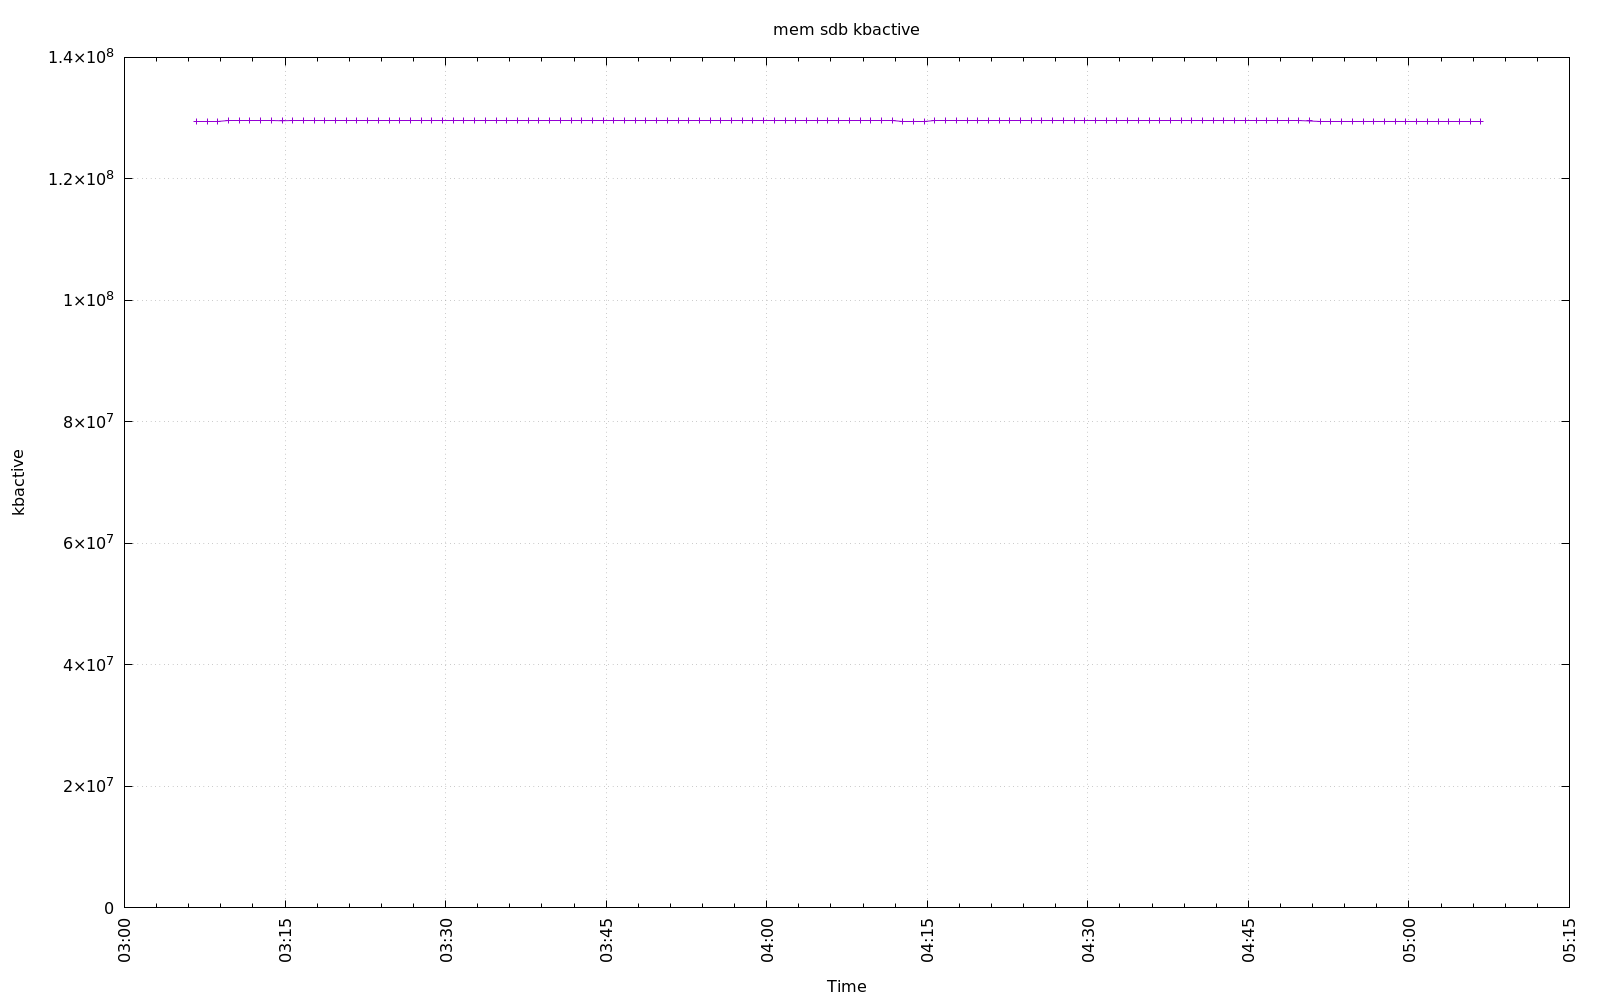Screen dimensions: 1600x1000
Task: Click the 'Time' x-axis label
Action: tap(846, 986)
